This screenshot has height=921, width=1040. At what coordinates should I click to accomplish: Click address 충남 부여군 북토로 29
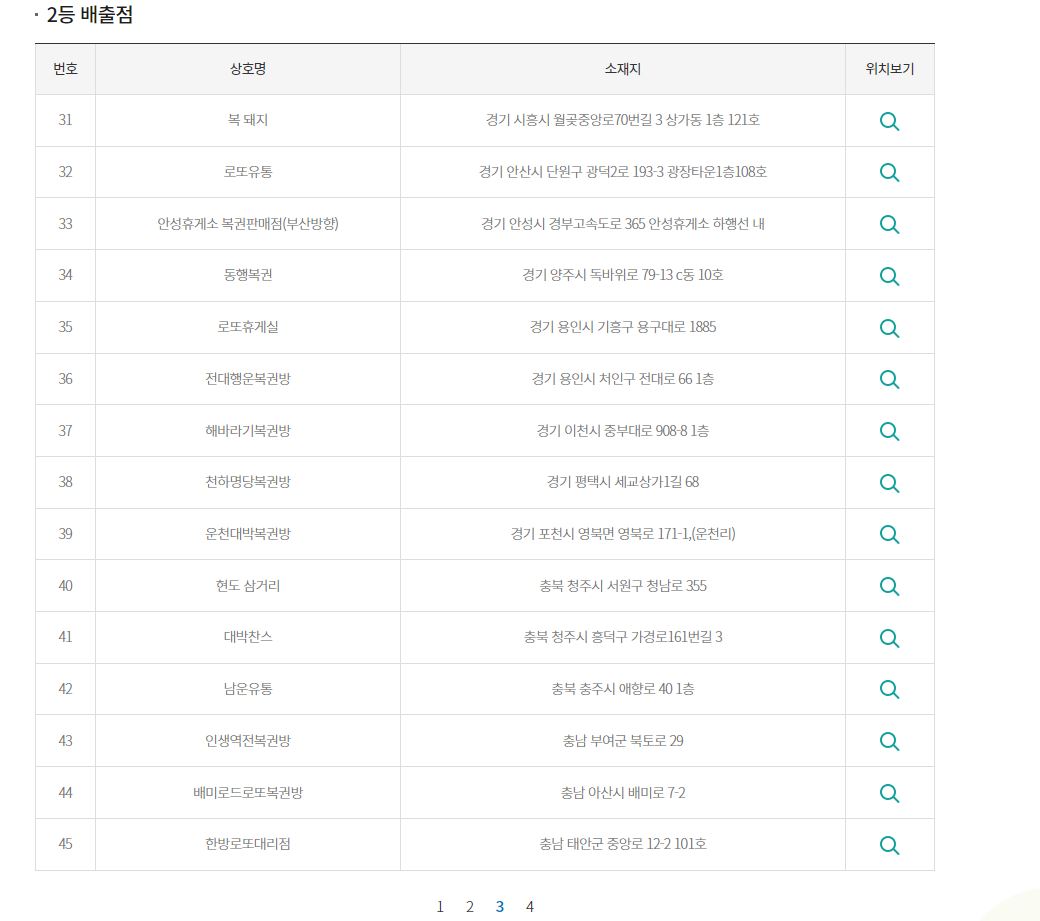(623, 741)
